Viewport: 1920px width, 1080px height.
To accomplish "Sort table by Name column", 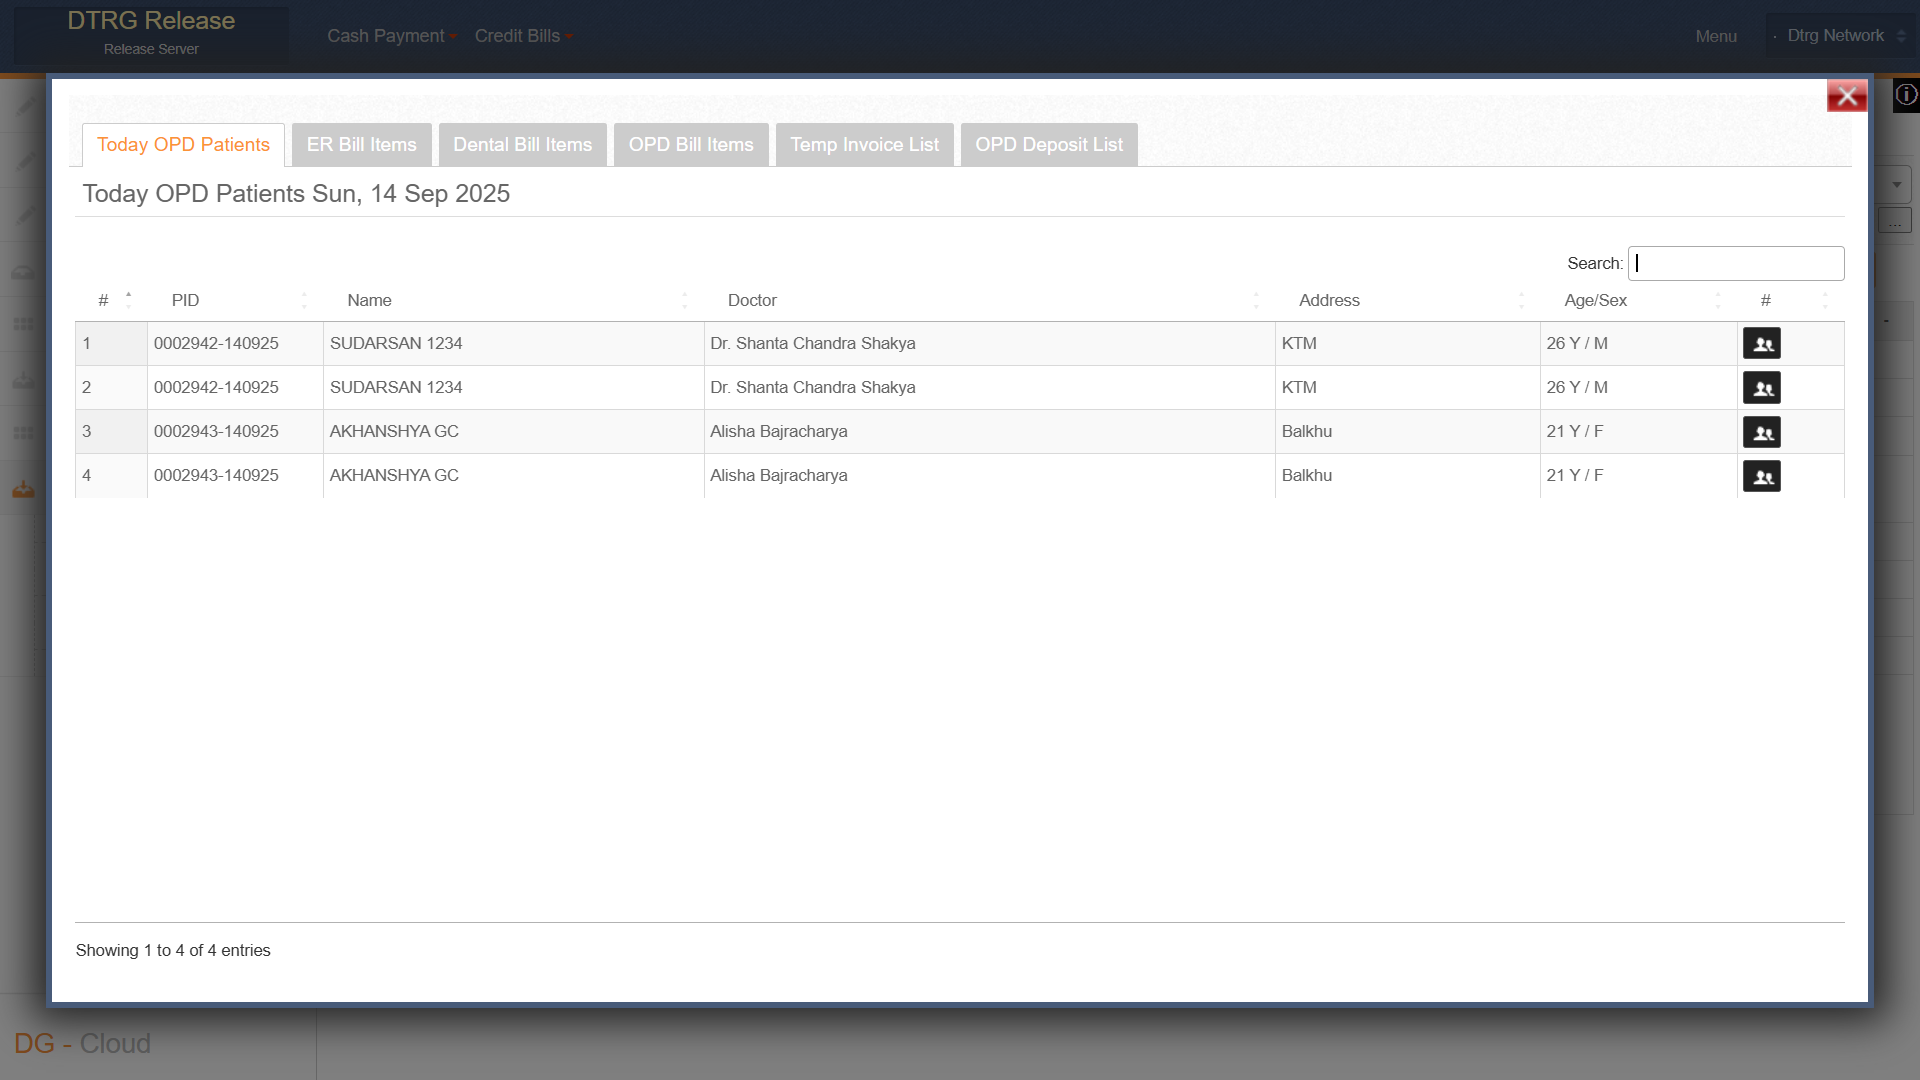I will tap(513, 300).
